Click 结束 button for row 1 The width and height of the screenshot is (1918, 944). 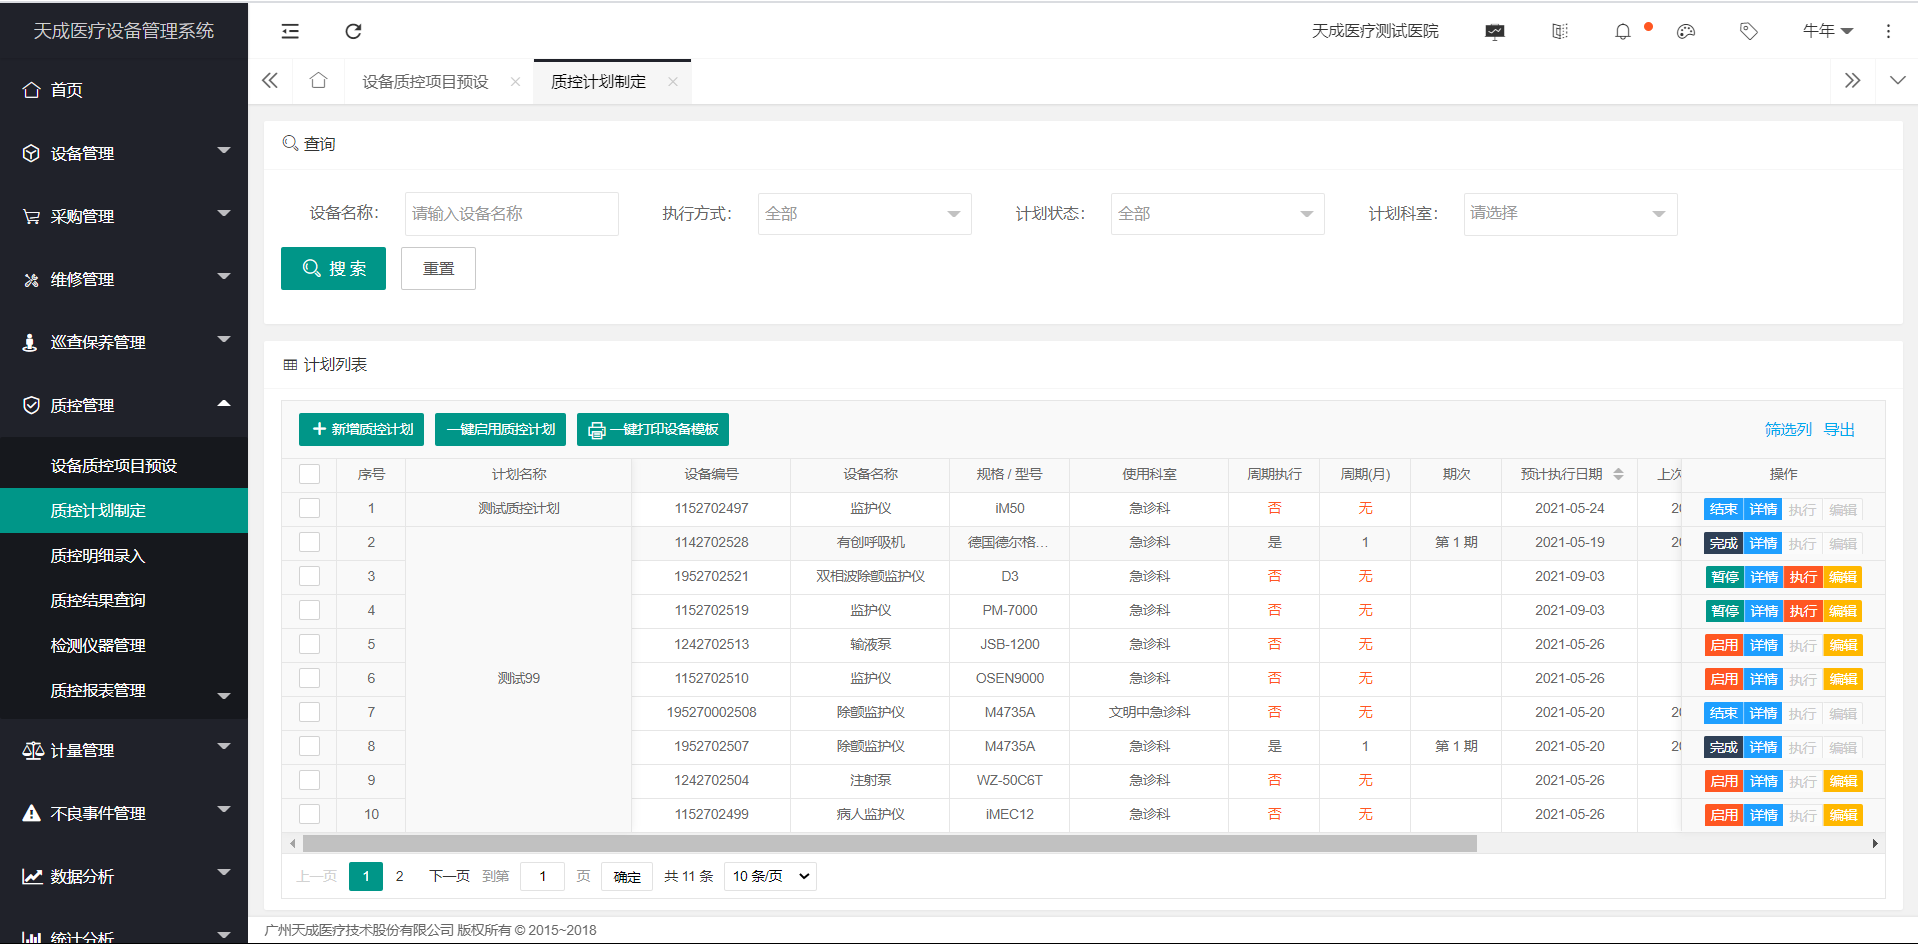click(x=1723, y=510)
